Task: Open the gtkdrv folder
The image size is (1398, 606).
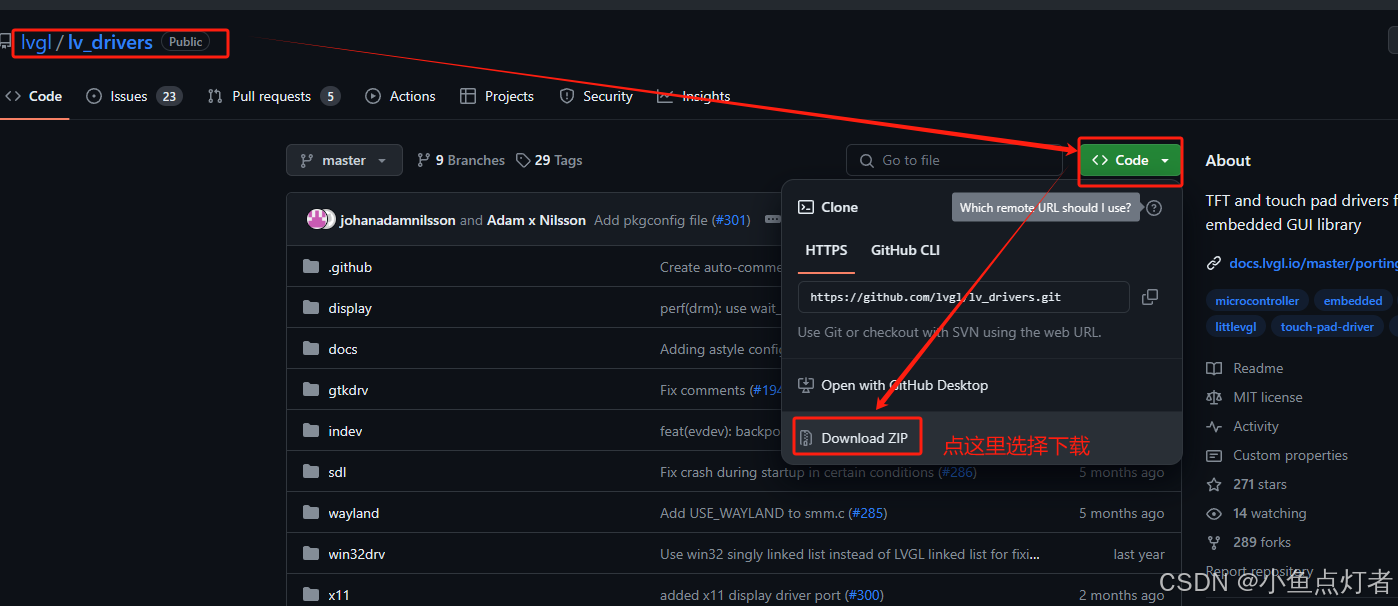Action: point(348,390)
